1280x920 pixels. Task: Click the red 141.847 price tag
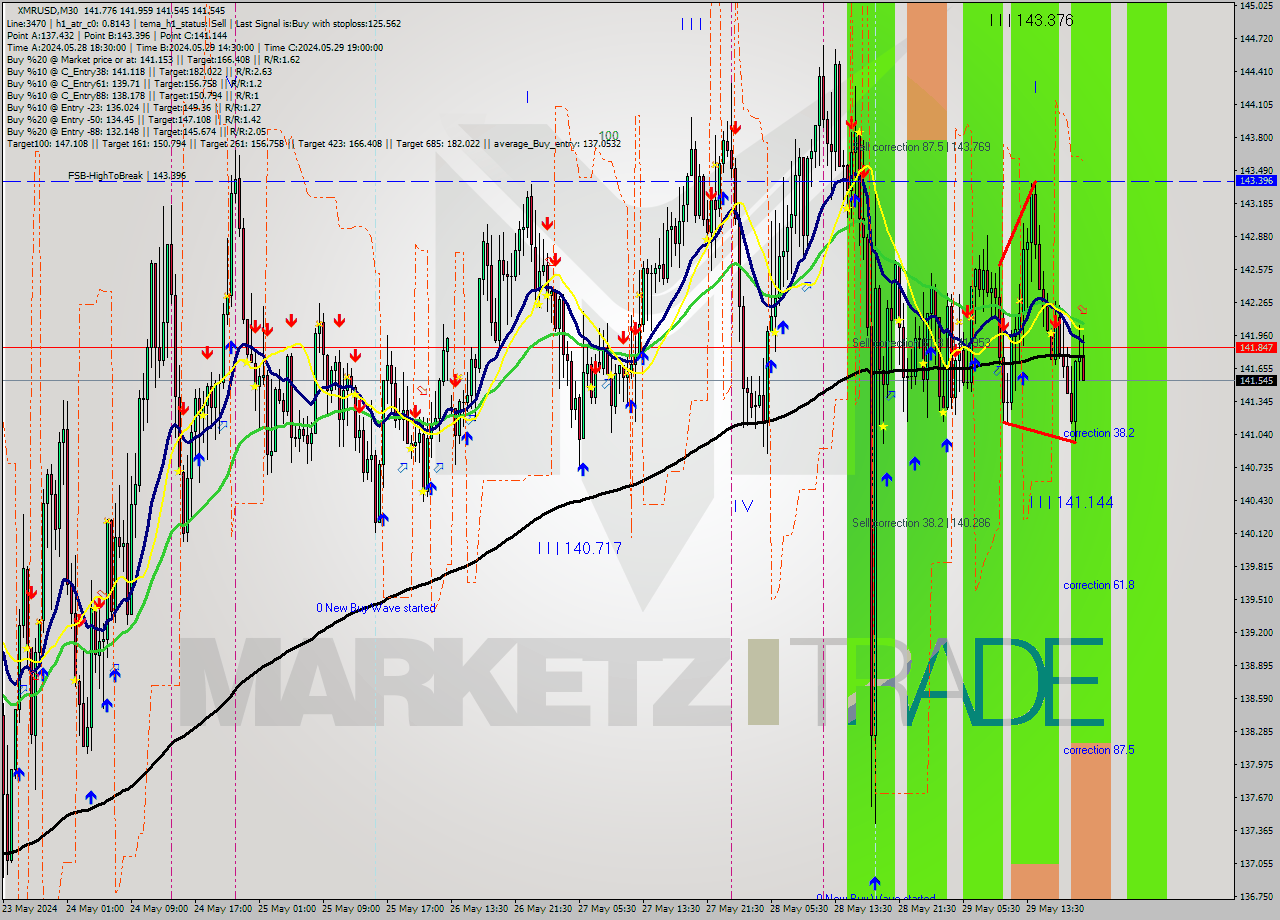1256,347
